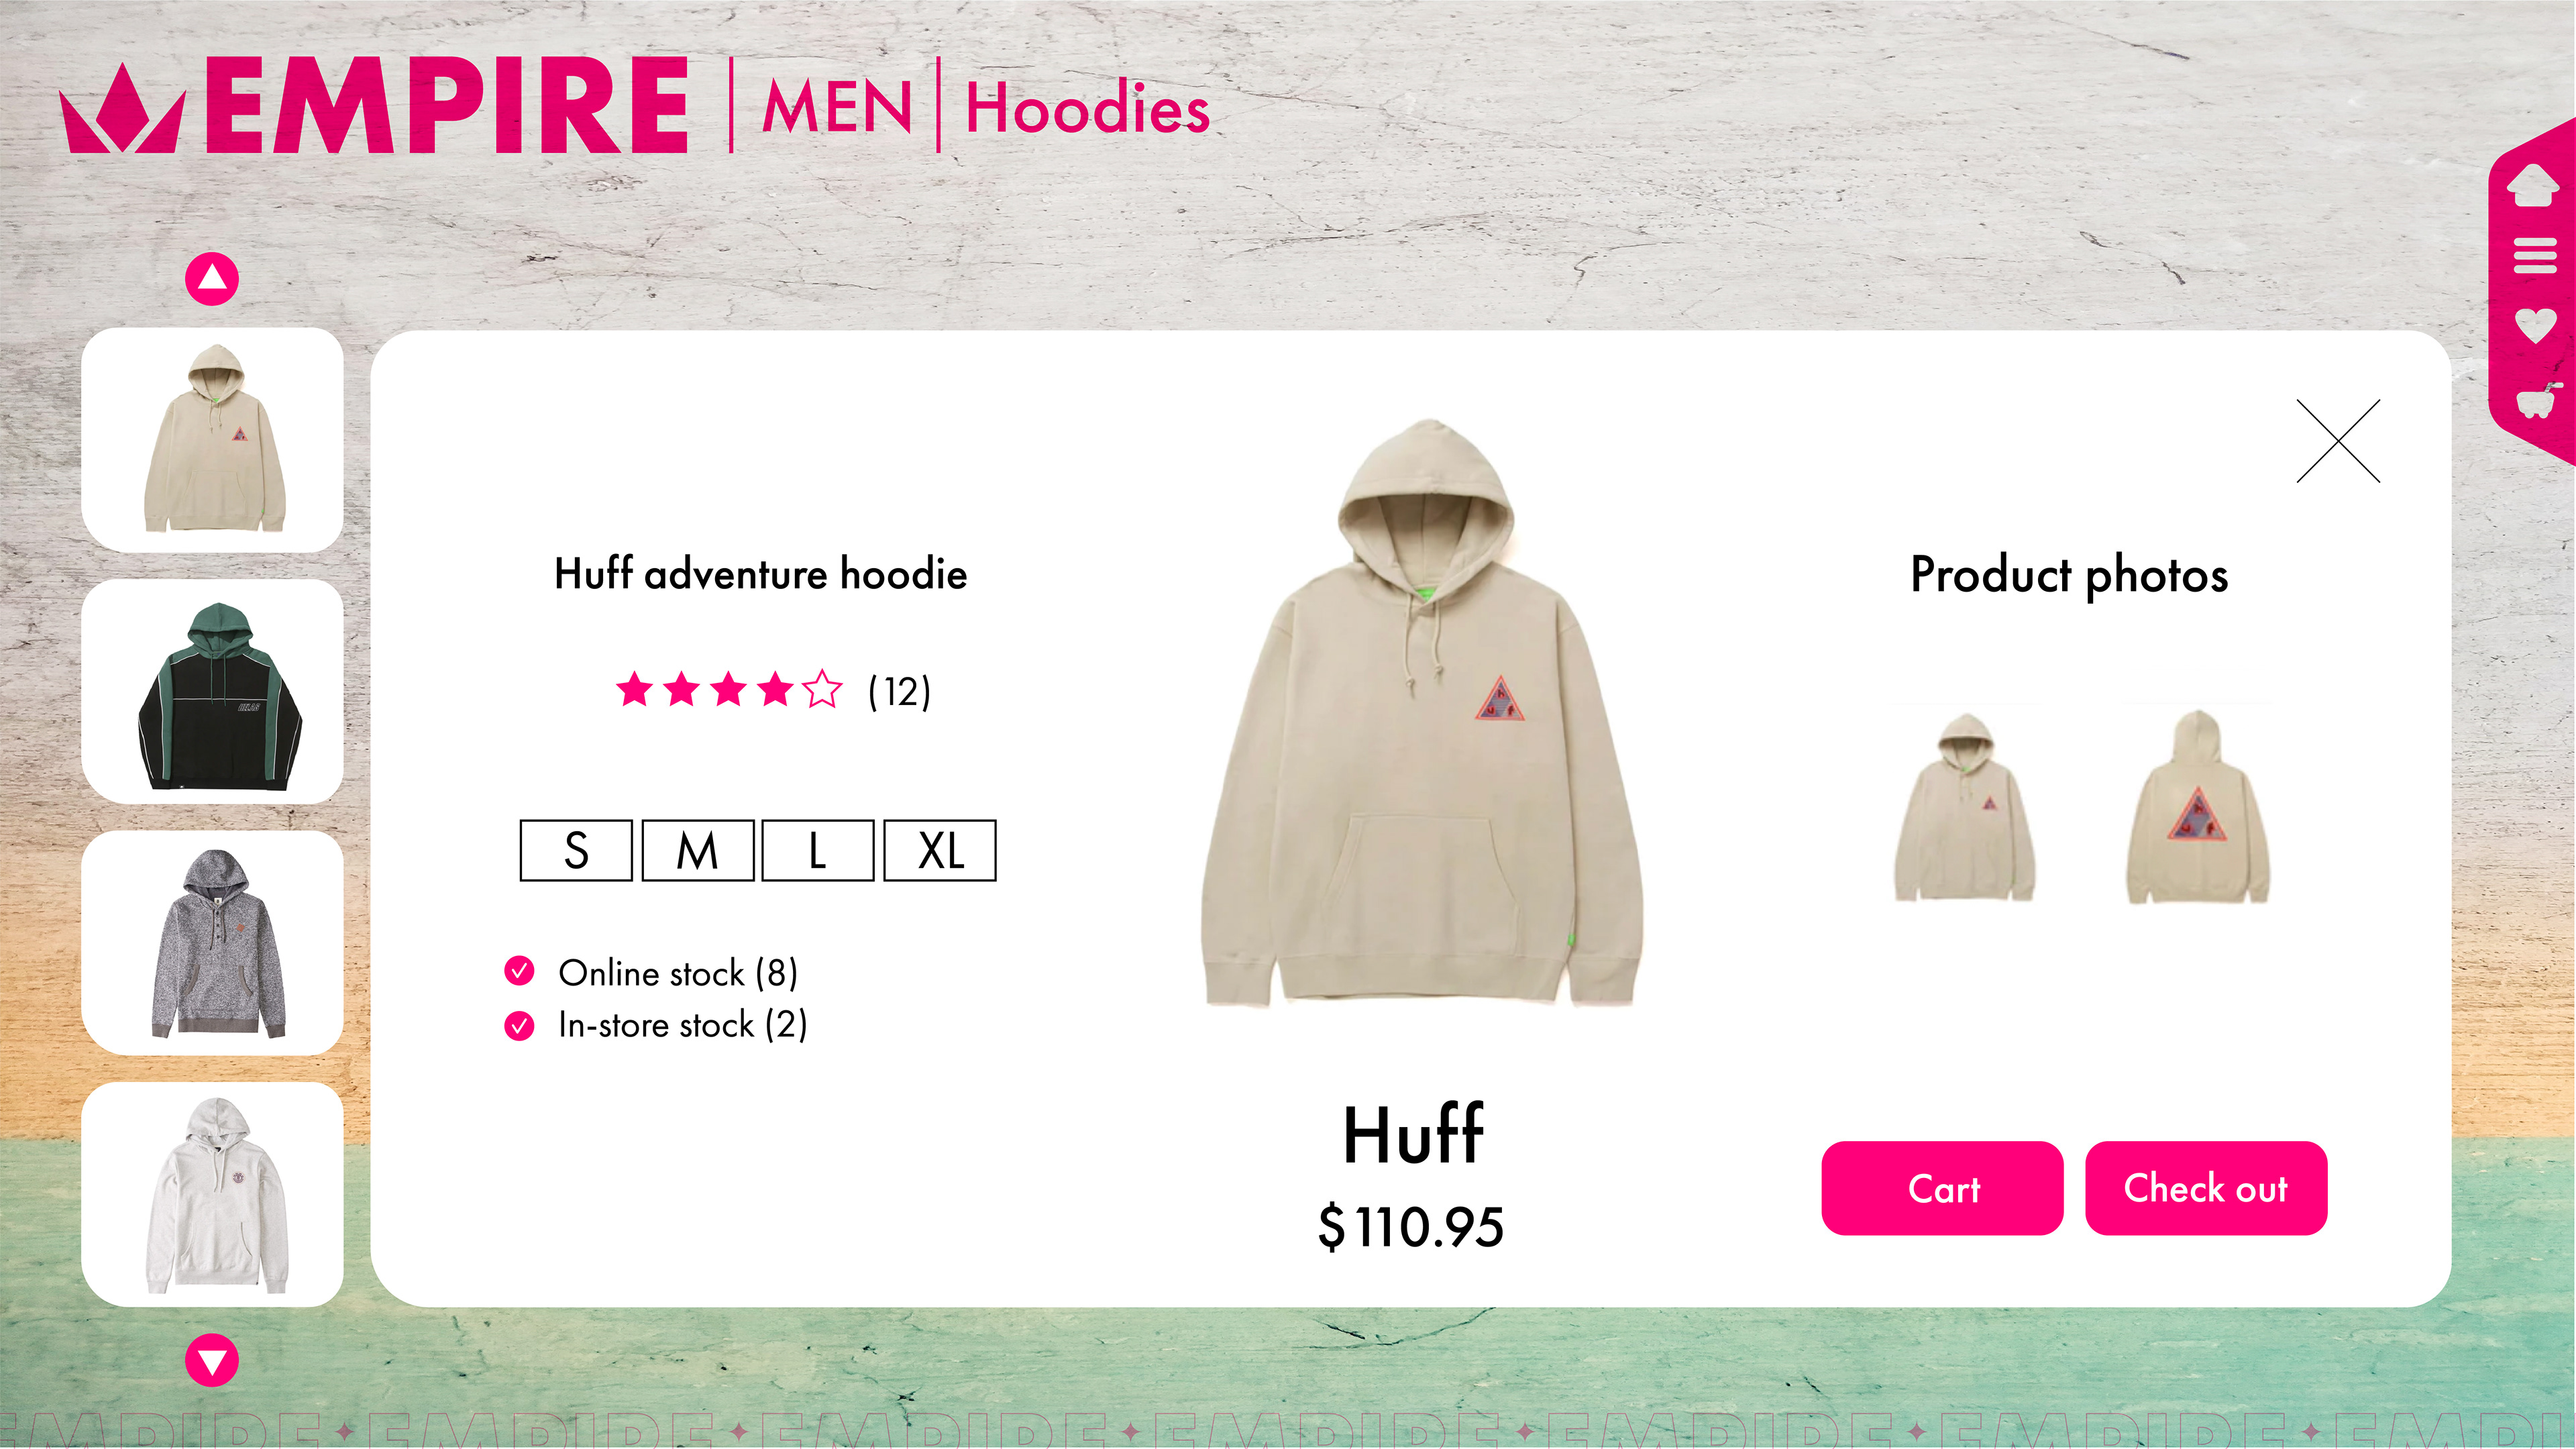This screenshot has width=2576, height=1449.
Task: Select size XL
Action: pyautogui.click(x=940, y=851)
